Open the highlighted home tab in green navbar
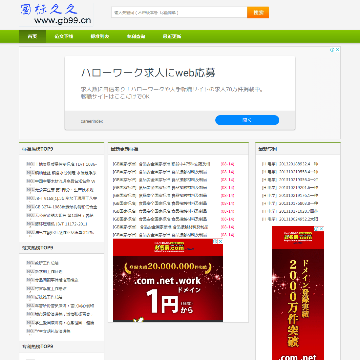Screen dimensions: 360x360 [32, 37]
